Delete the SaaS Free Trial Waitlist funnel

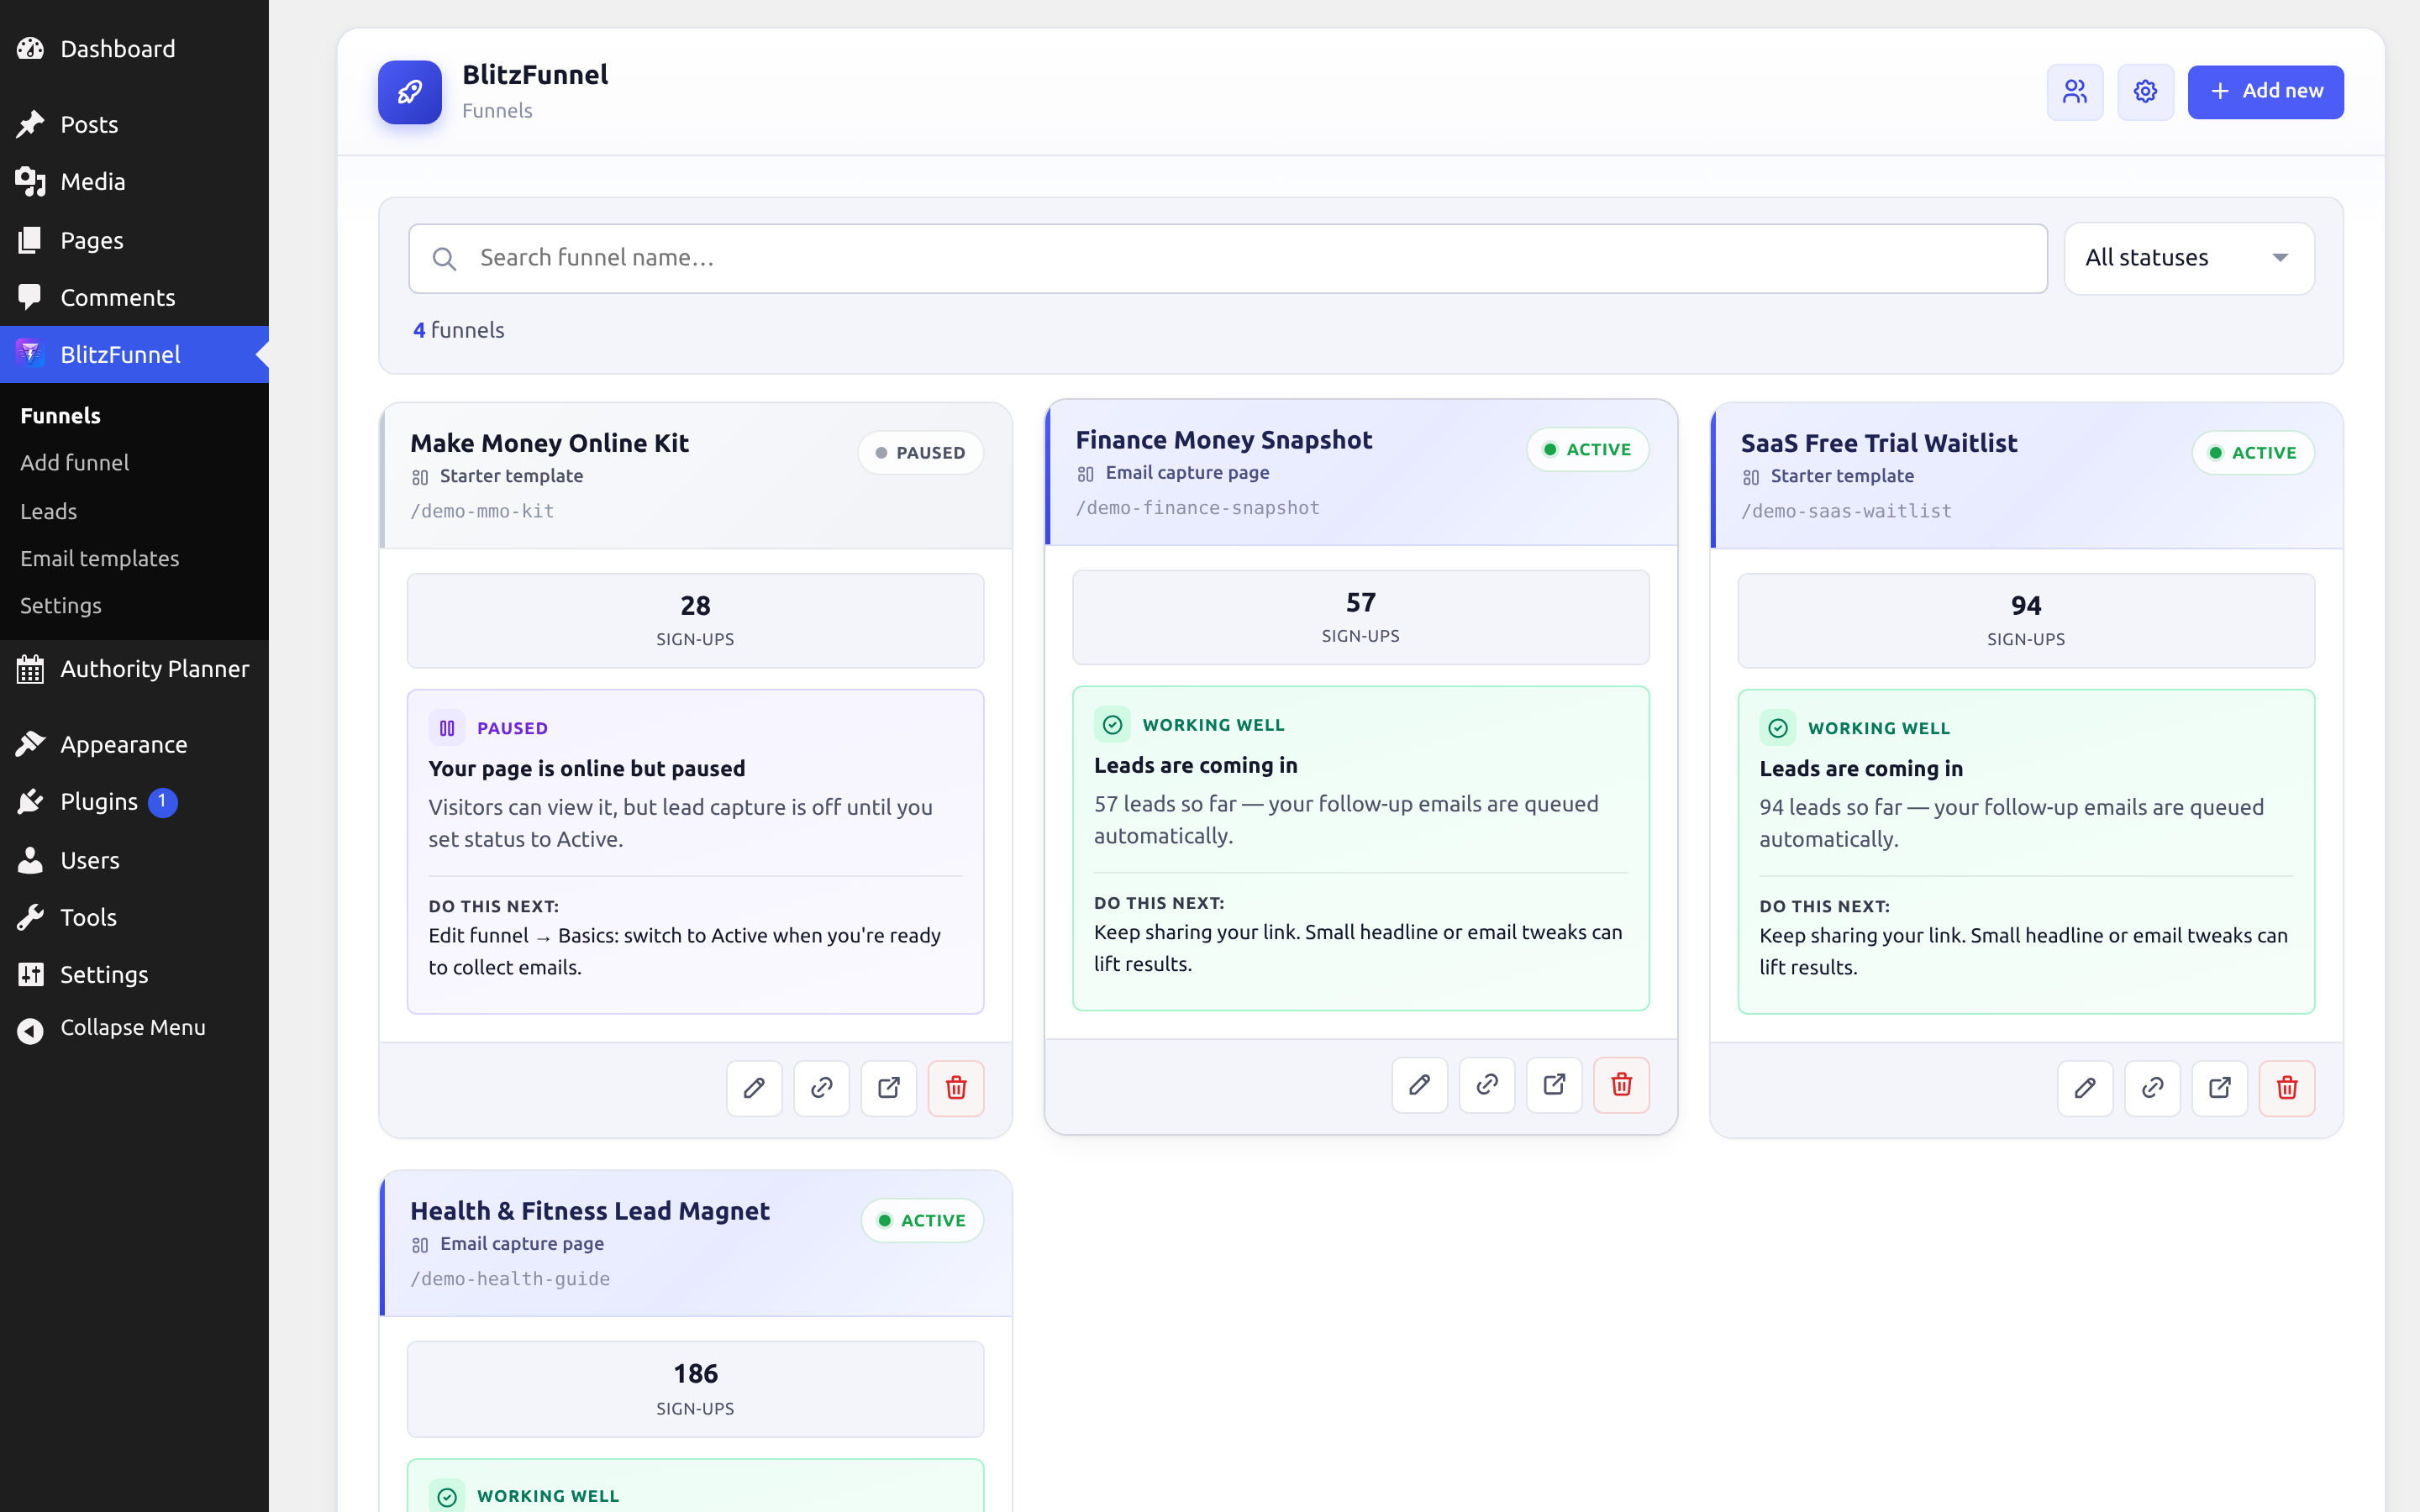click(2287, 1088)
